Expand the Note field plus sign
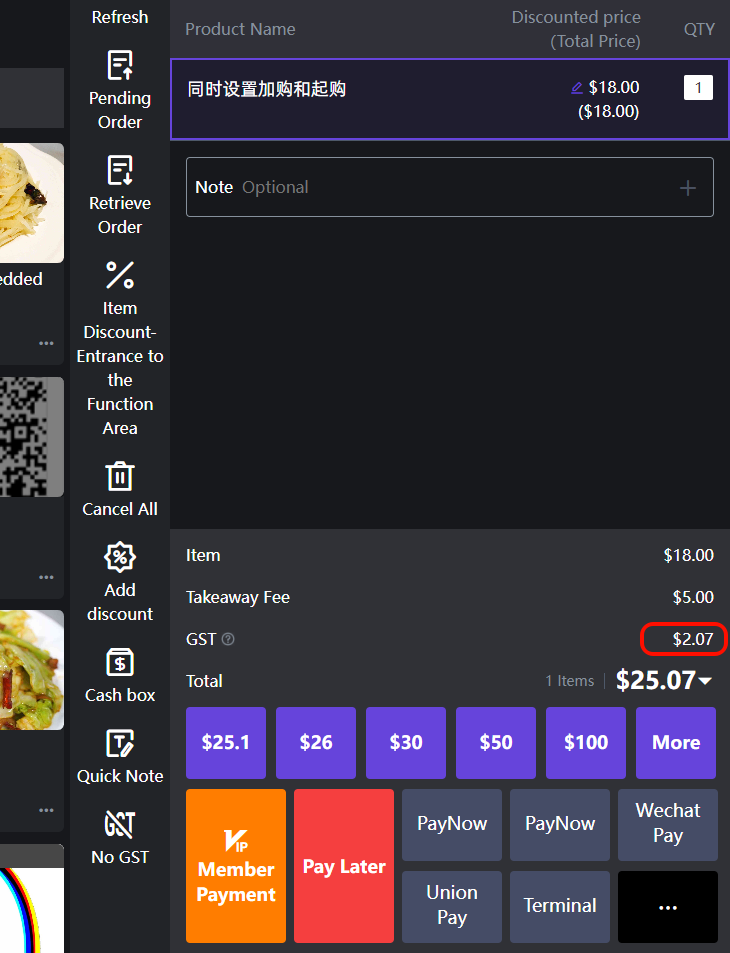730x953 pixels. click(x=688, y=187)
